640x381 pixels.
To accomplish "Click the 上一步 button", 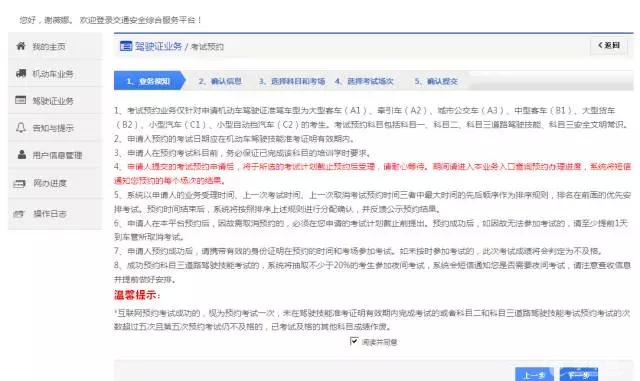I will (534, 374).
